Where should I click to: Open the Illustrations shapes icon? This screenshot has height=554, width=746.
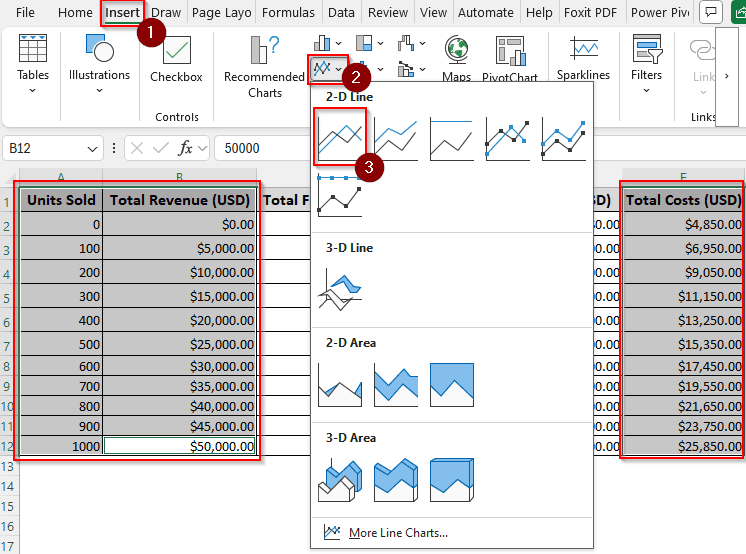(99, 48)
